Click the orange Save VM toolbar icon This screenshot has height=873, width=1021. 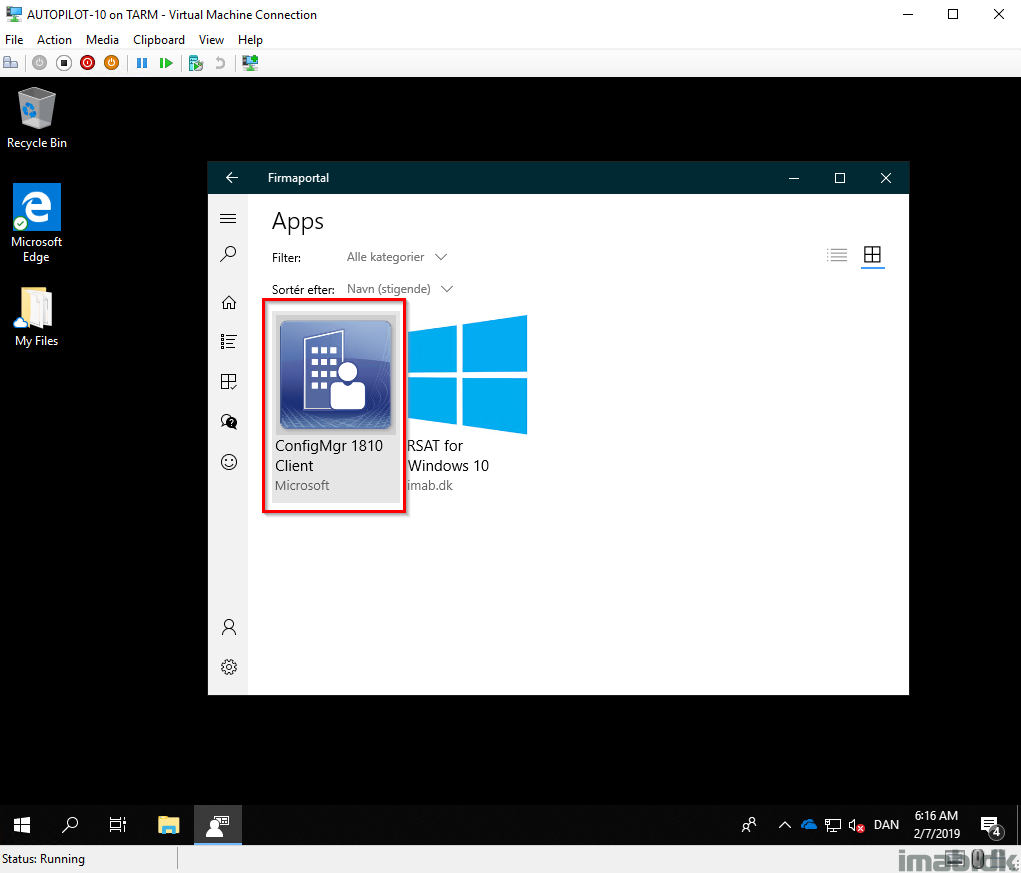(x=111, y=63)
